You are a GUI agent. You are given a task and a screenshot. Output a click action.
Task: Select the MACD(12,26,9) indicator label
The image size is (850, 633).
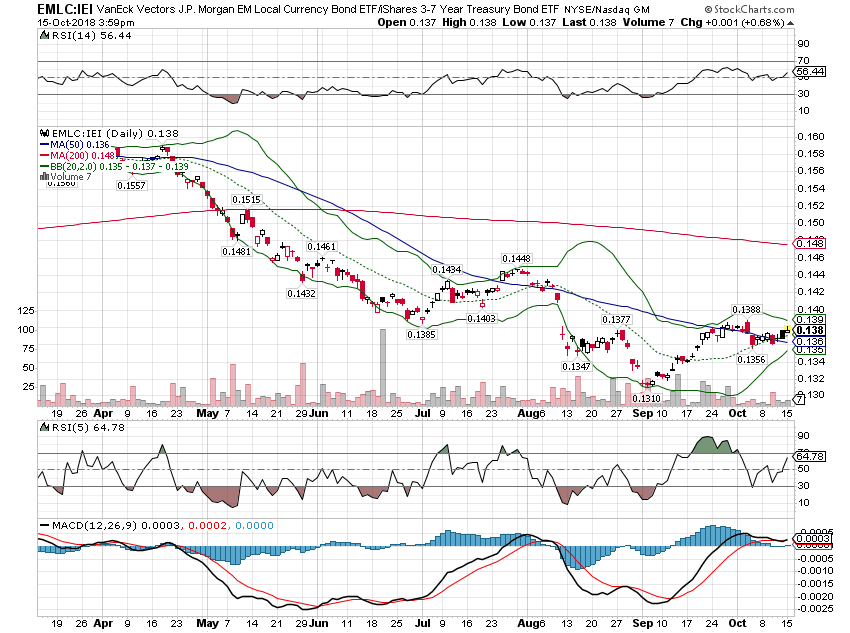[94, 526]
